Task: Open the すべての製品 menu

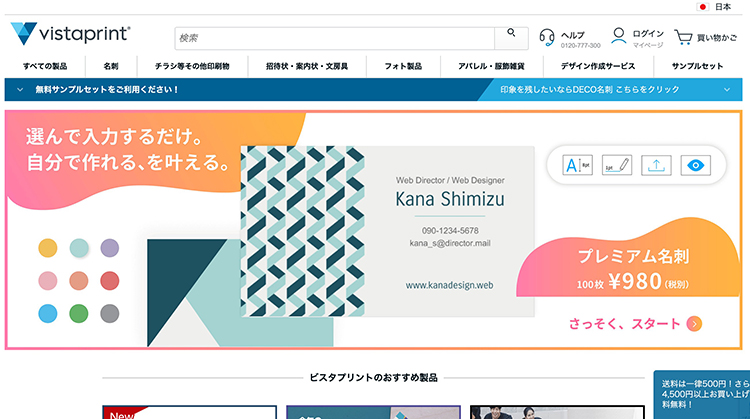Action: 45,66
